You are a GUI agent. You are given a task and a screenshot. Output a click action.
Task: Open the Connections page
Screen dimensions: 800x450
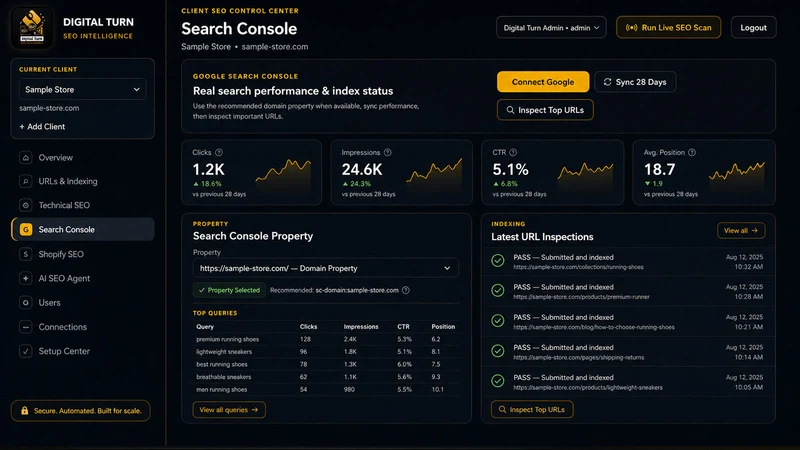click(x=83, y=327)
